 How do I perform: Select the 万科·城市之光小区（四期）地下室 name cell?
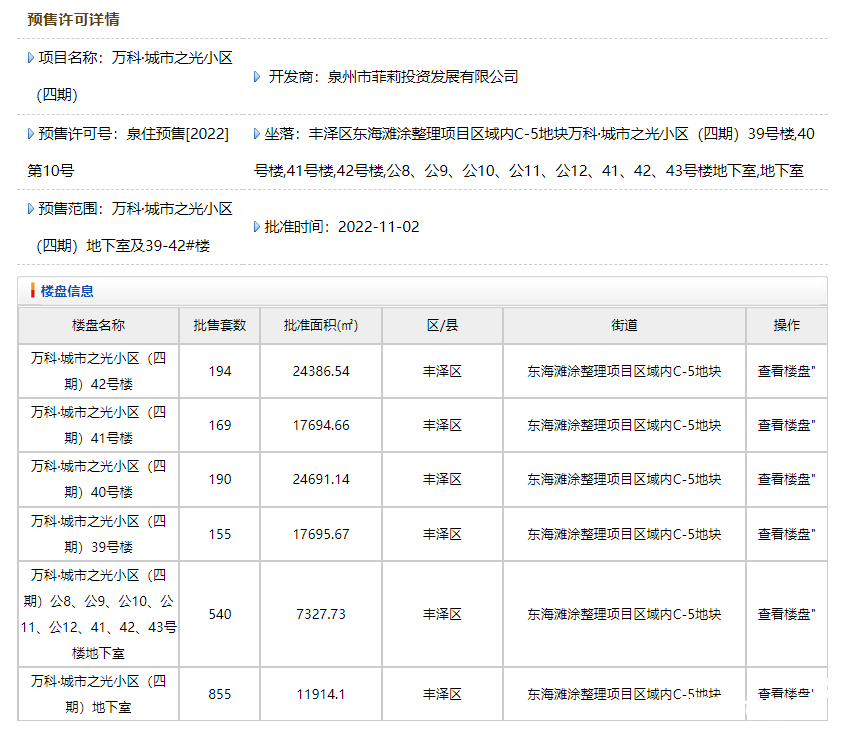(99, 694)
